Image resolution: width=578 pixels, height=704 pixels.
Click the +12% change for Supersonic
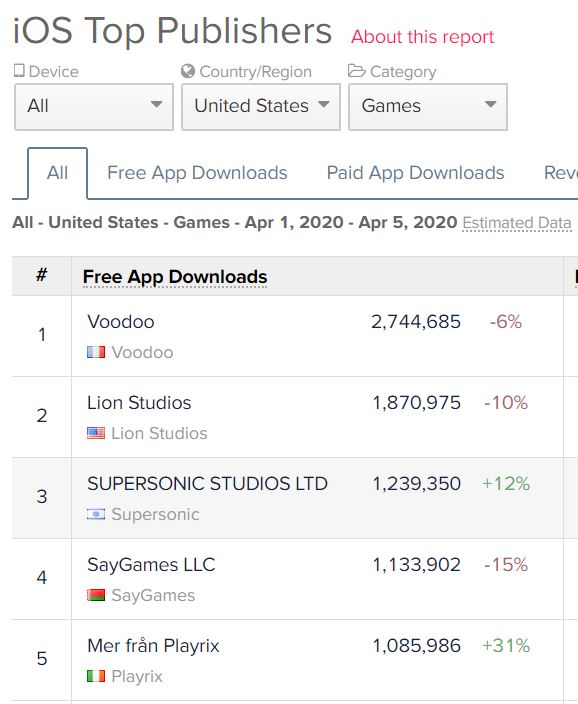tap(506, 484)
